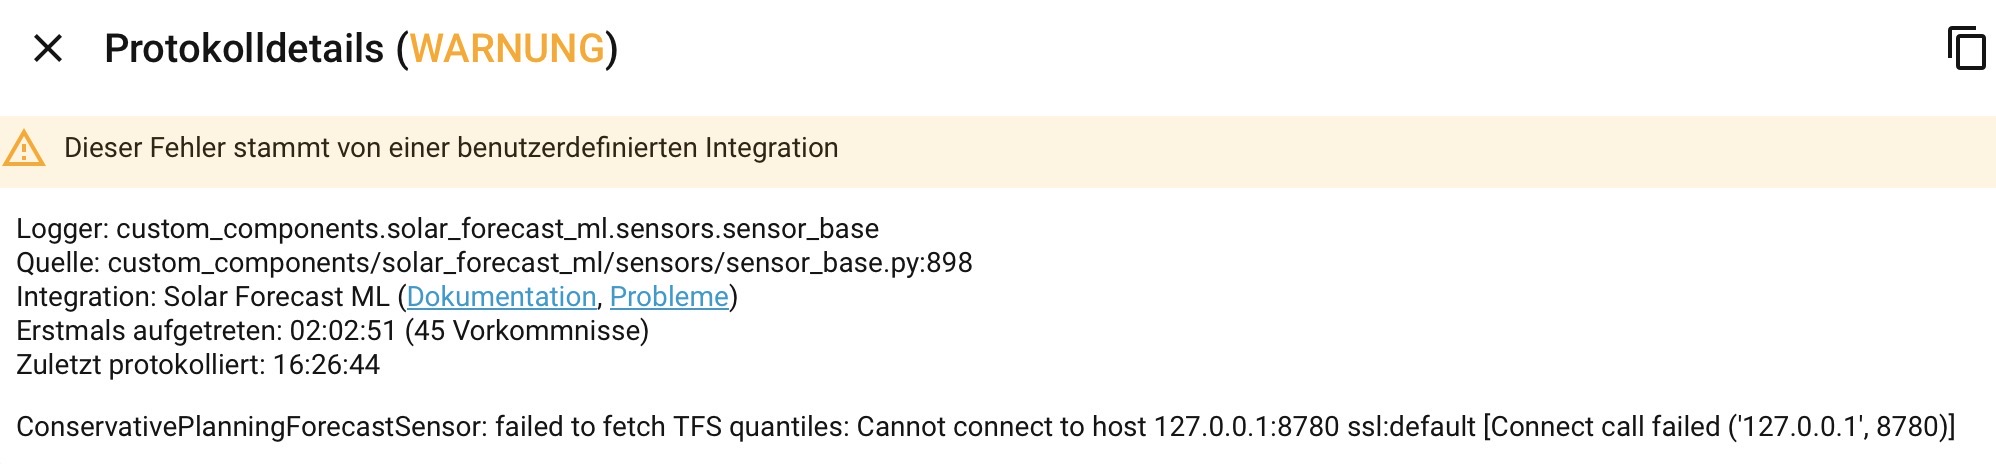Open the Dokumentation link
Image resolution: width=1996 pixels, height=464 pixels.
pyautogui.click(x=501, y=297)
